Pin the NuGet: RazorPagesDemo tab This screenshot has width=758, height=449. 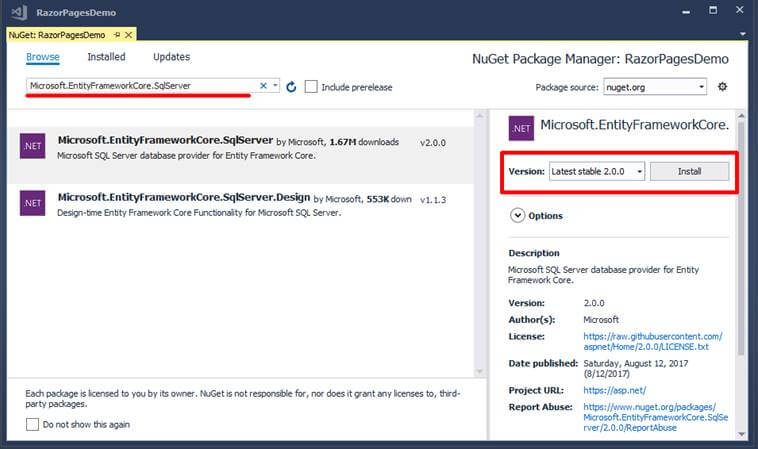point(117,35)
